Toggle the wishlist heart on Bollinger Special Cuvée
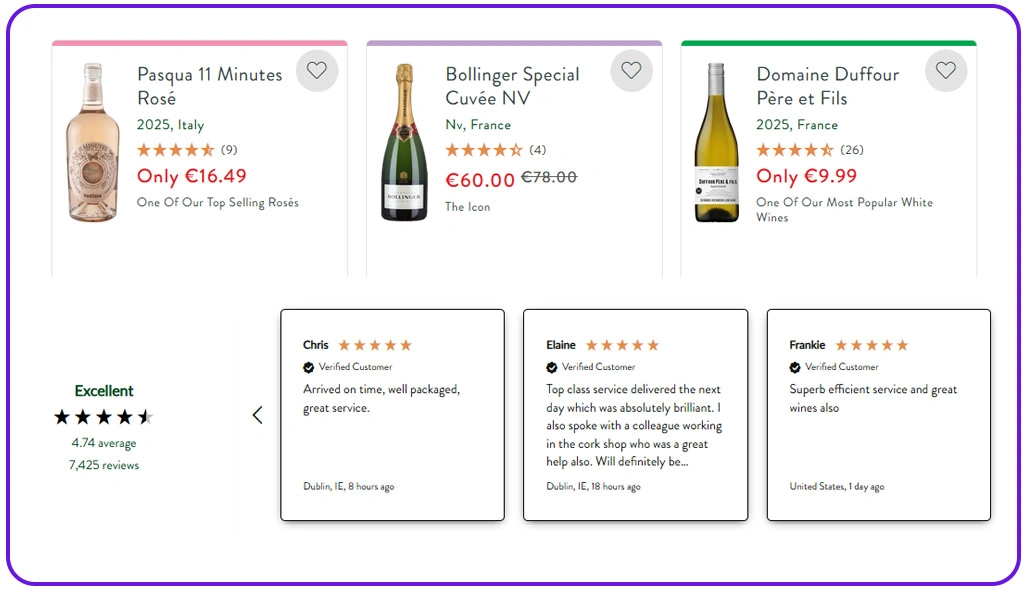1026x589 pixels. (631, 70)
